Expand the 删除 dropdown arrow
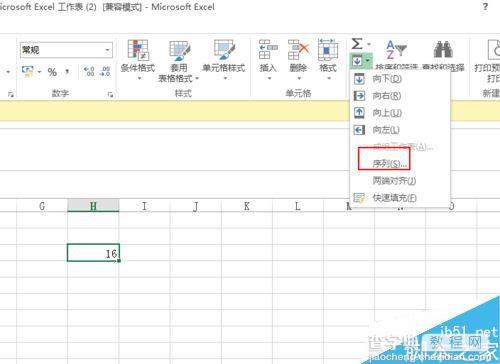 point(299,78)
